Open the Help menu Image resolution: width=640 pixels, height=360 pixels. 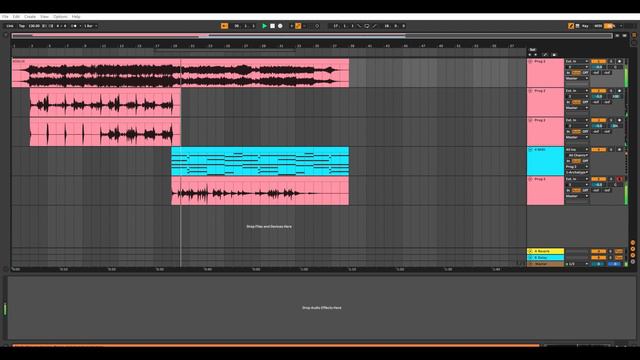pos(76,17)
